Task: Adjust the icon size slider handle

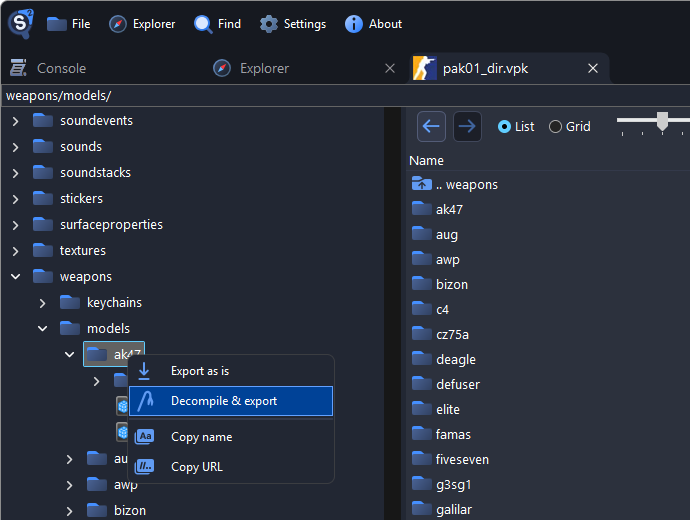Action: tap(662, 121)
